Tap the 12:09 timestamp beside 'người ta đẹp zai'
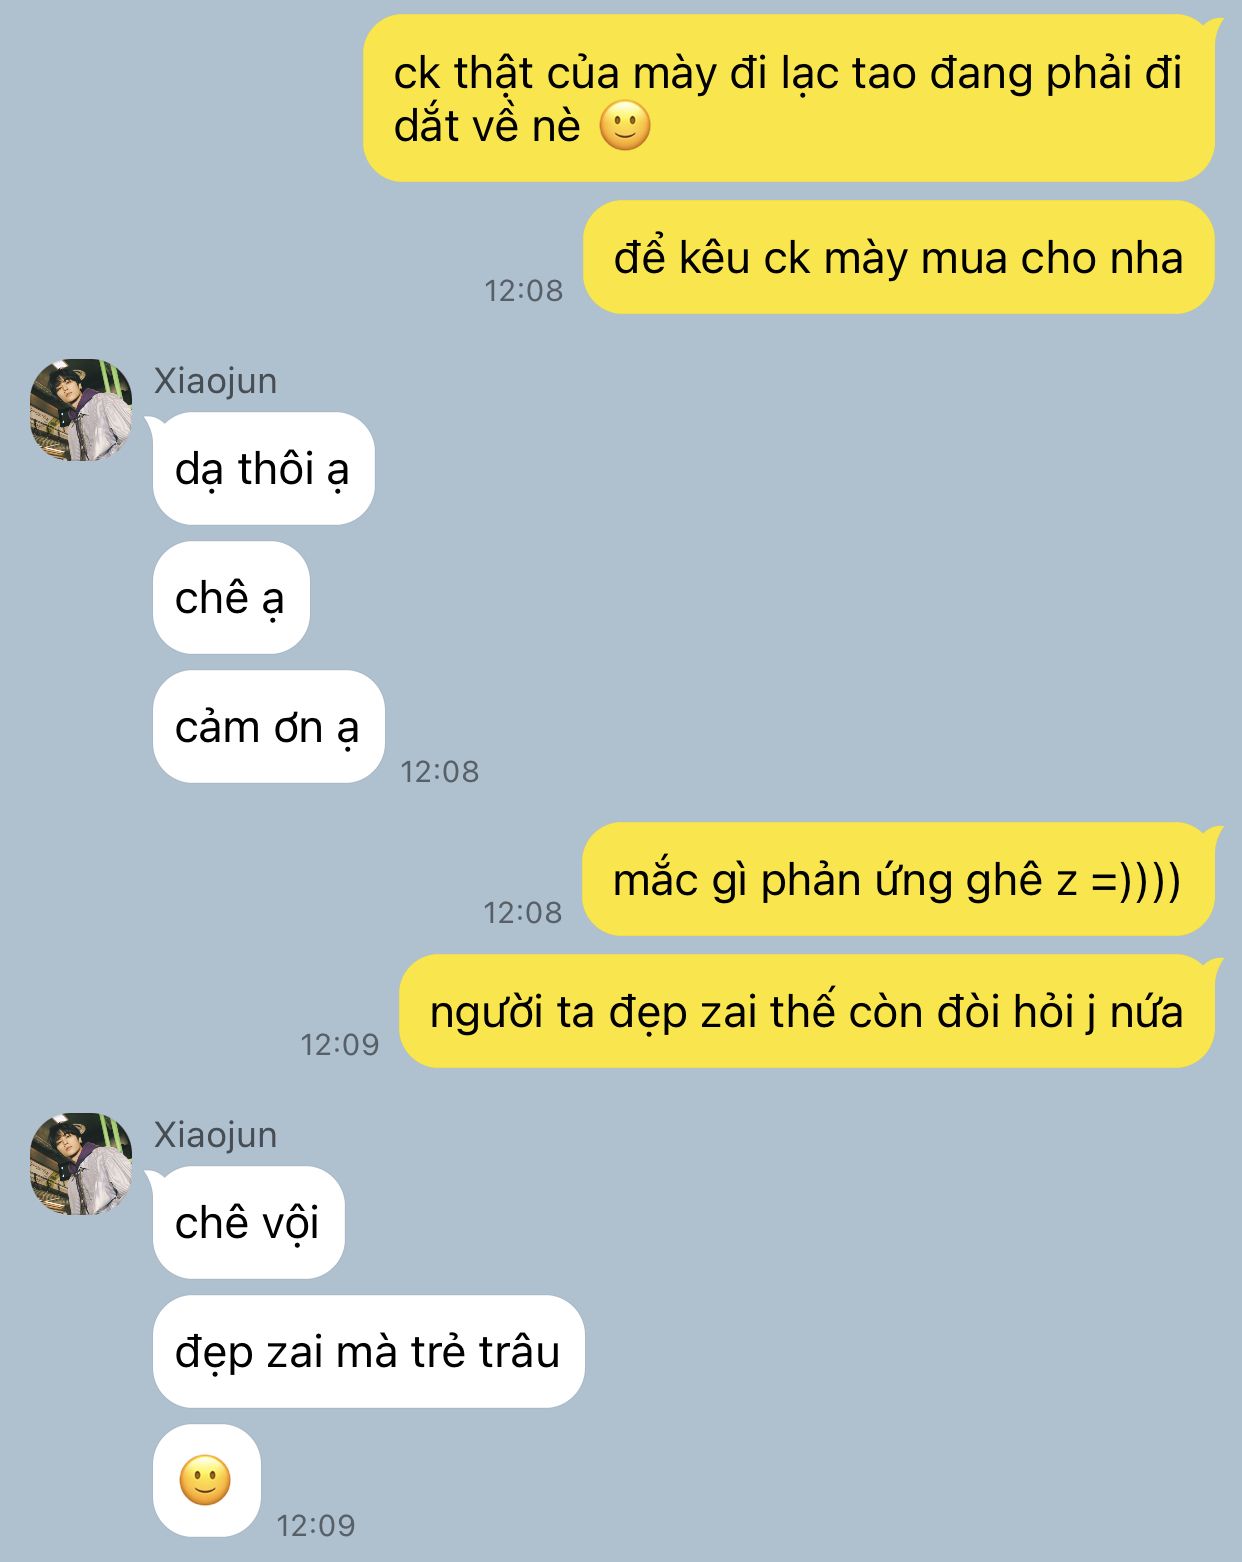This screenshot has height=1562, width=1242. 340,1045
